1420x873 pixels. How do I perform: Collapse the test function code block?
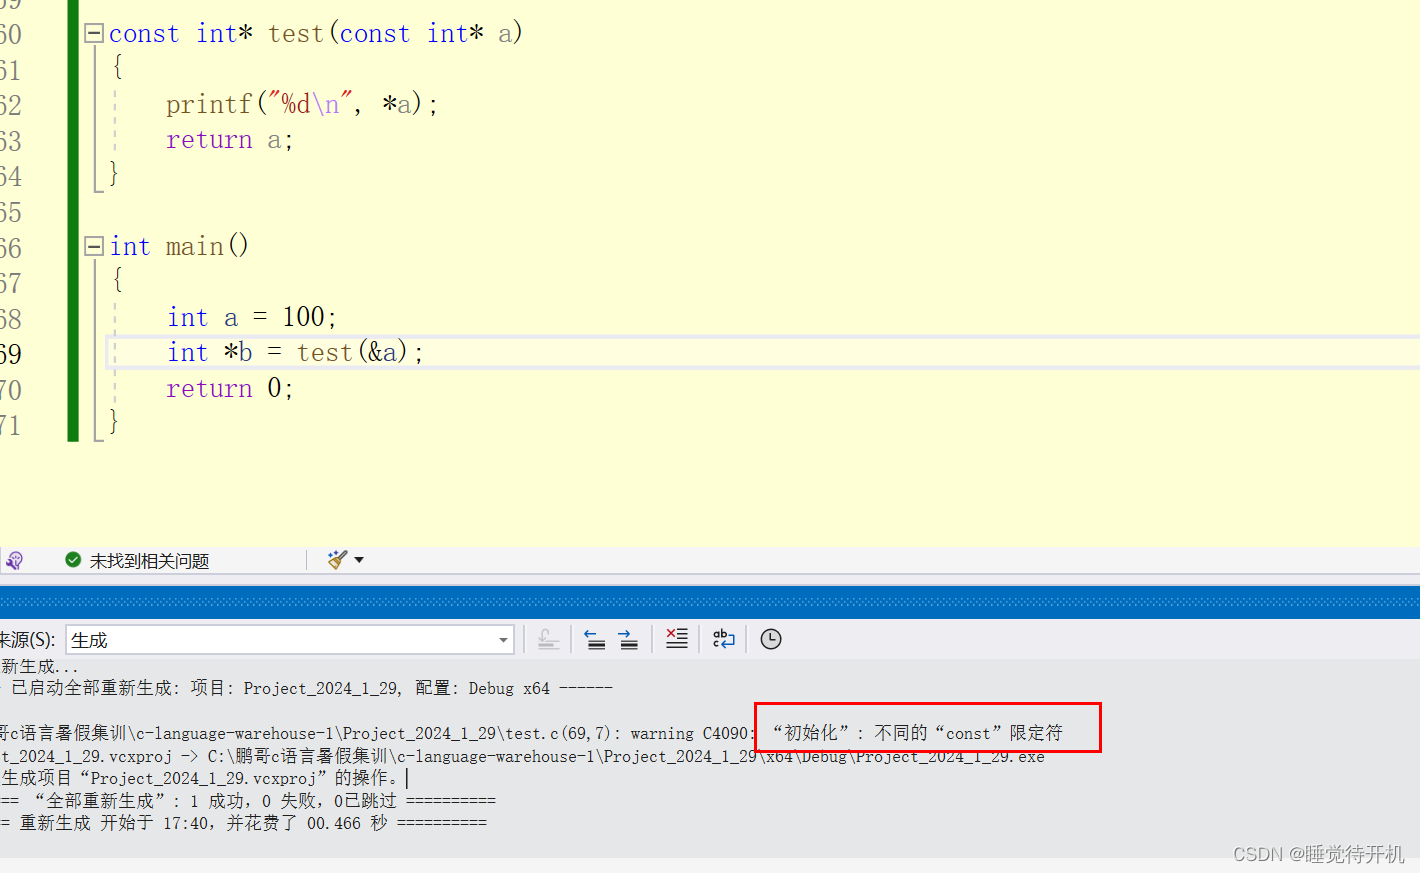point(95,34)
